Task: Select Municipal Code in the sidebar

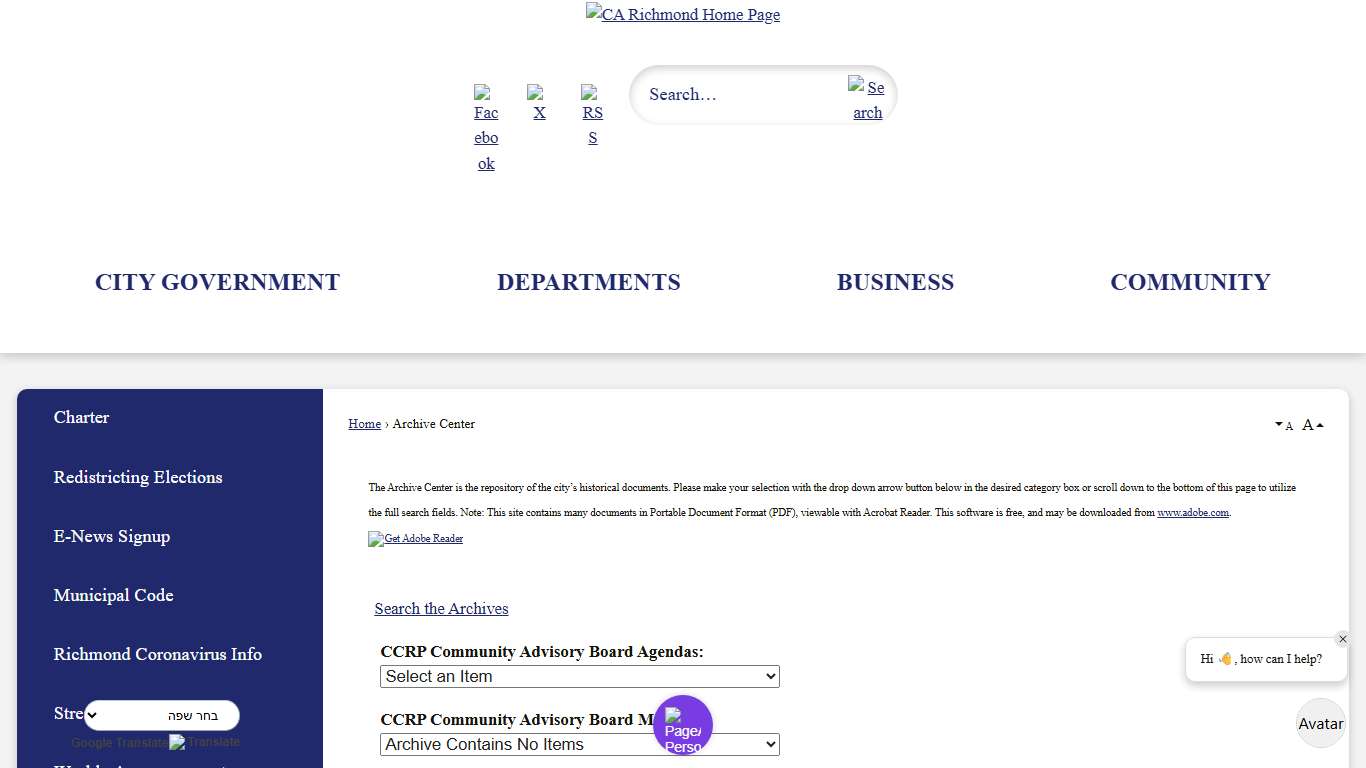Action: (x=114, y=595)
